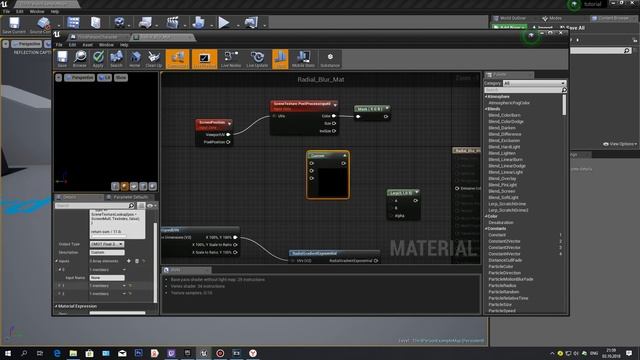
Task: Save the material with the Save icon
Action: click(62, 59)
